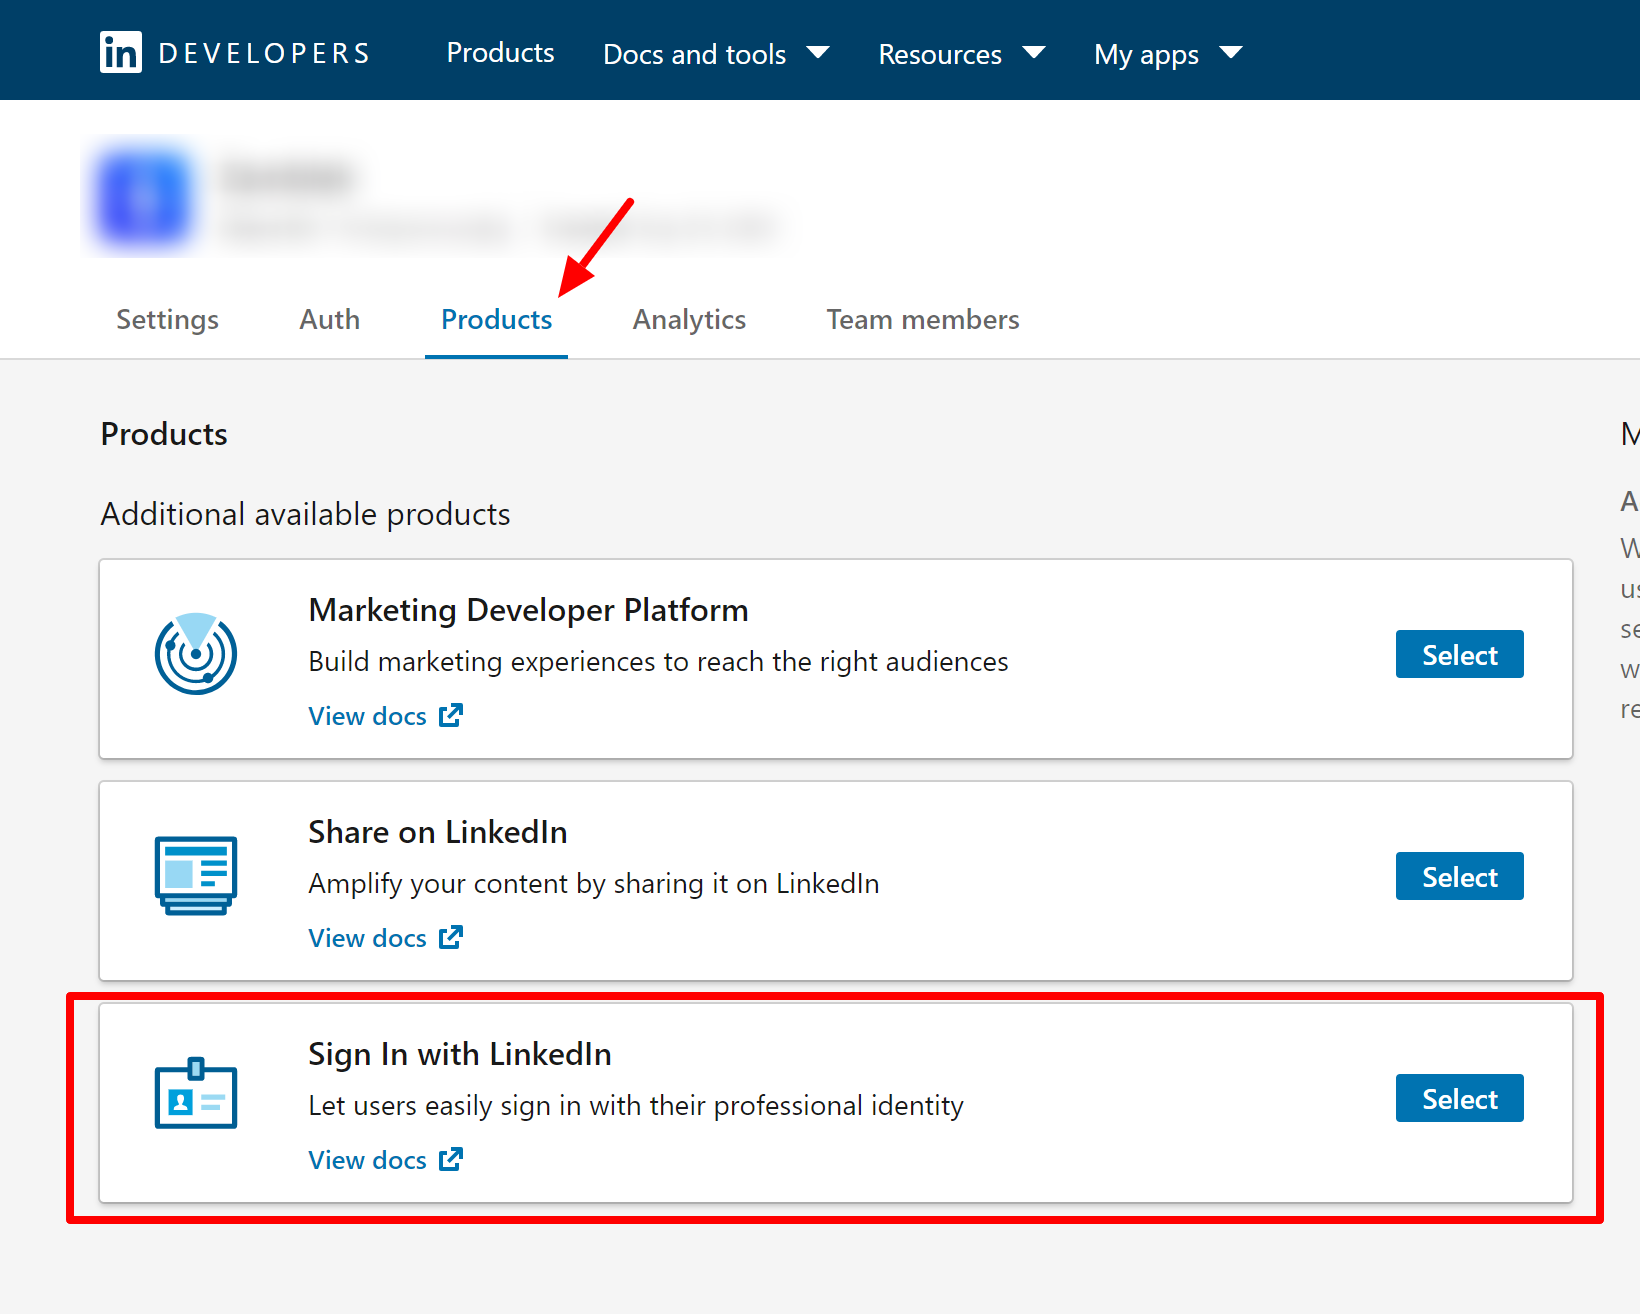1640x1314 pixels.
Task: Open View docs for Share on LinkedIn
Action: click(385, 938)
